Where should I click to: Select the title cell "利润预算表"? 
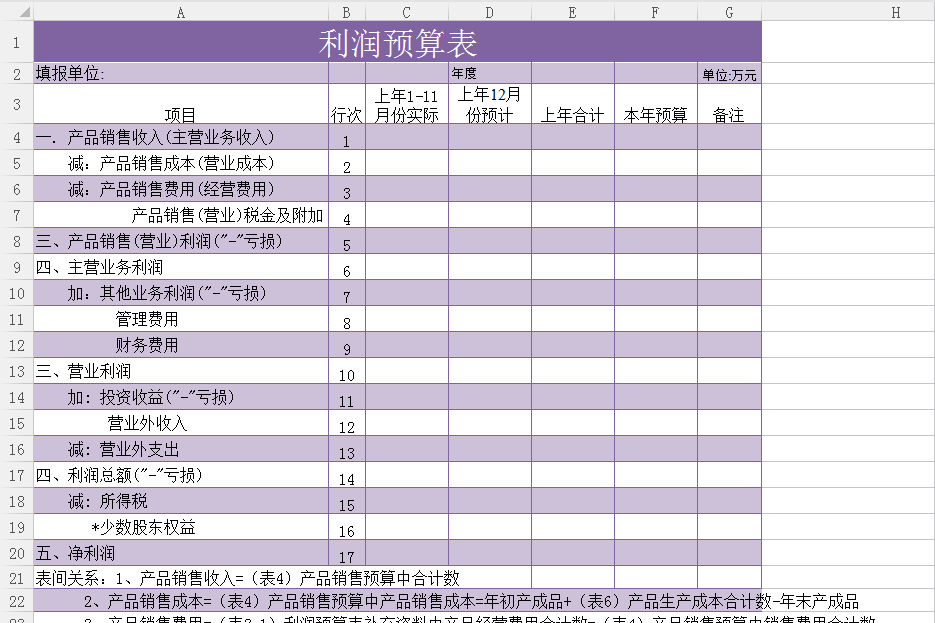point(397,42)
